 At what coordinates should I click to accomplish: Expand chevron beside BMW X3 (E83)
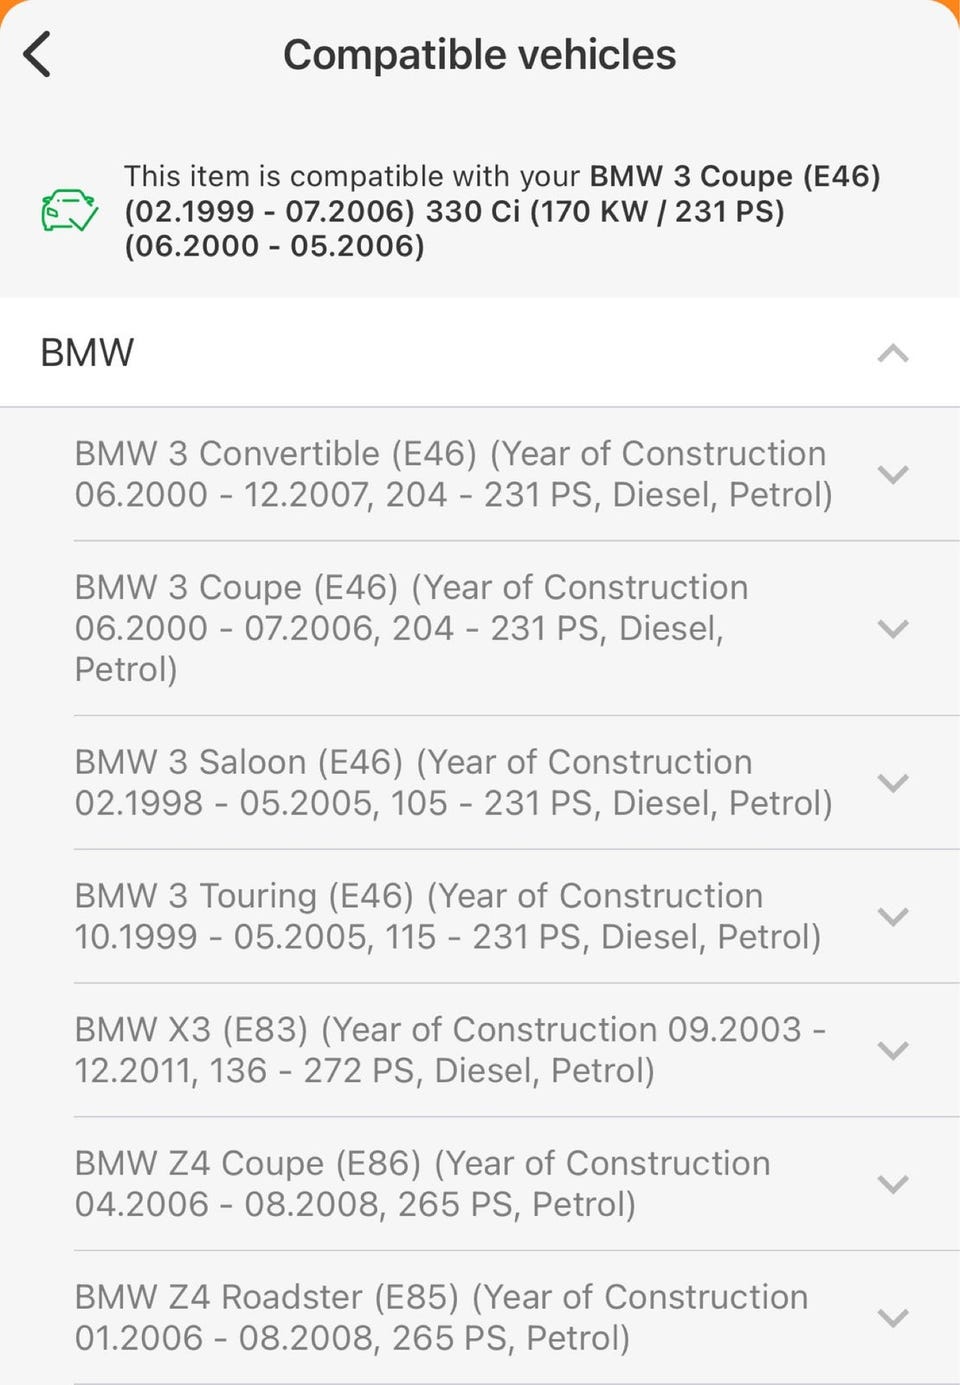[892, 1050]
